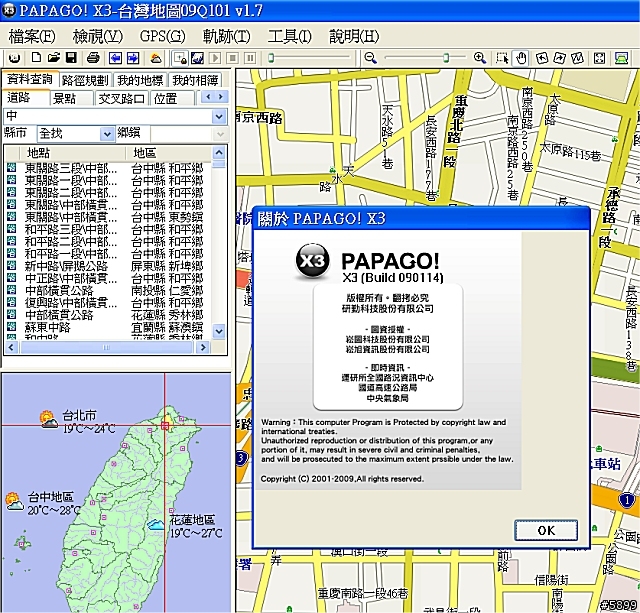Screen dimensions: 640x613
Task: Click 台北市 weather icon on overview map
Action: point(49,420)
